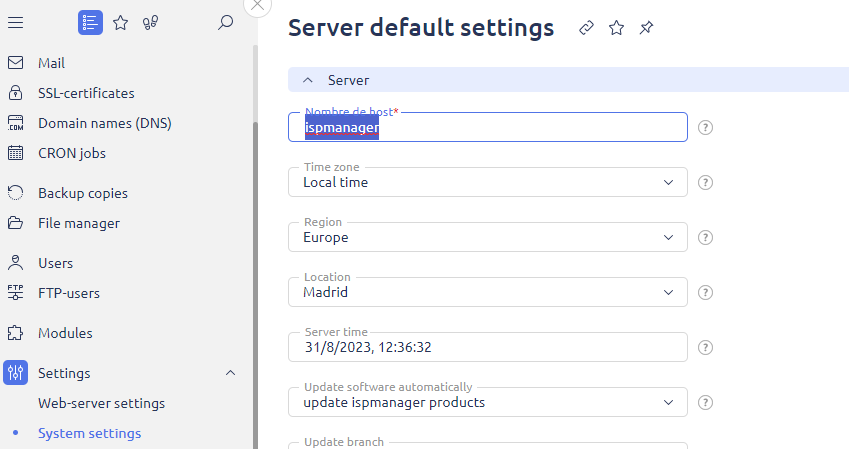849x449 pixels.
Task: Show help for Update software automatically
Action: [705, 402]
